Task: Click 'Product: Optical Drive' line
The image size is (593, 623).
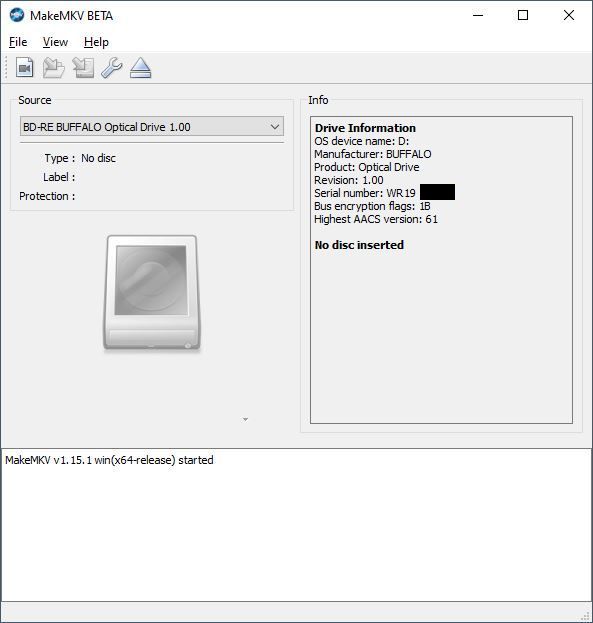Action: point(366,167)
